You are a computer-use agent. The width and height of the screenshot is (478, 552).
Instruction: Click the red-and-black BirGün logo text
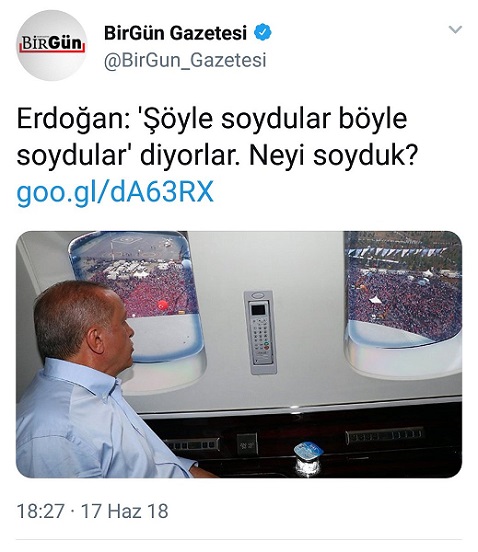pyautogui.click(x=52, y=44)
